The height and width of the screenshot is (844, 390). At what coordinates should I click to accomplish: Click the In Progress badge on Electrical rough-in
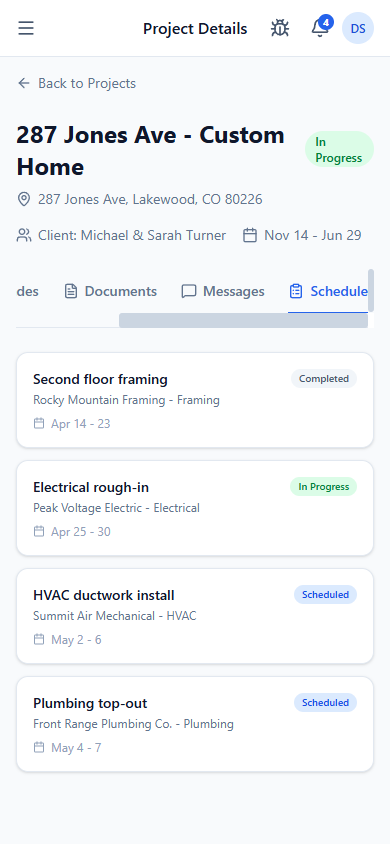coord(324,487)
